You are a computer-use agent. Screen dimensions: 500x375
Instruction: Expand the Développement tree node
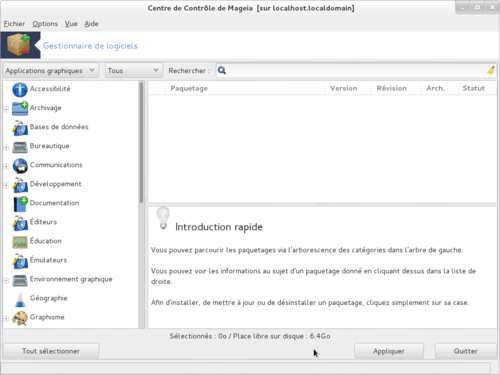tap(6, 185)
